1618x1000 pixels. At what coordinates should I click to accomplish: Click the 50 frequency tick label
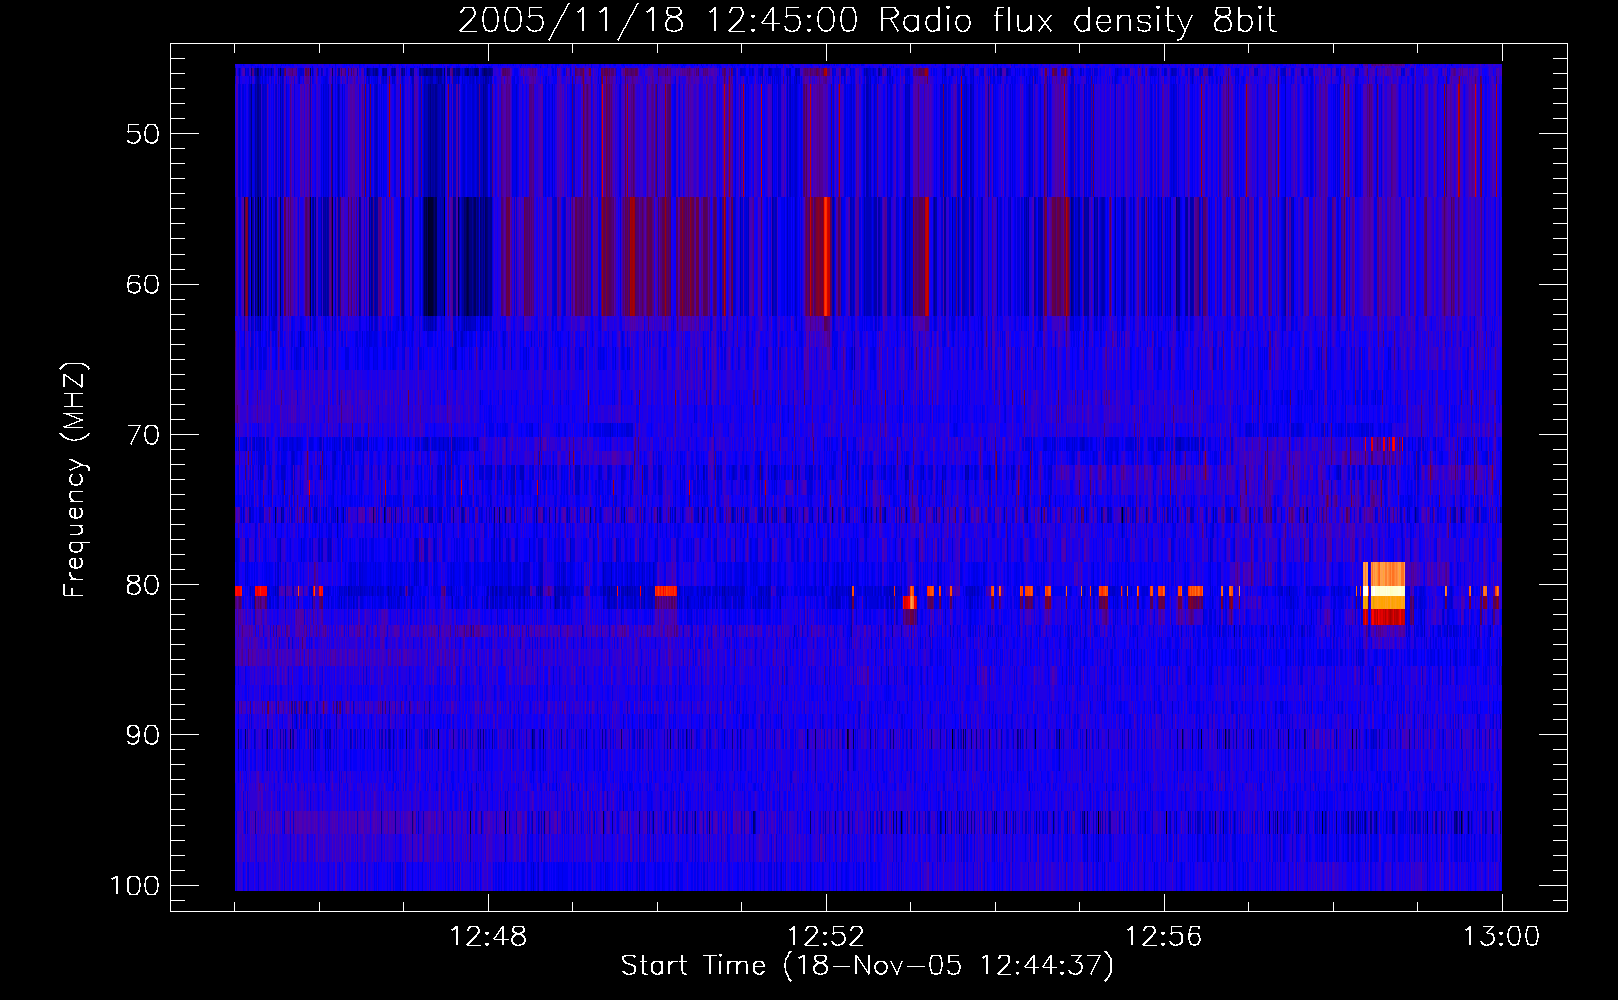point(143,134)
